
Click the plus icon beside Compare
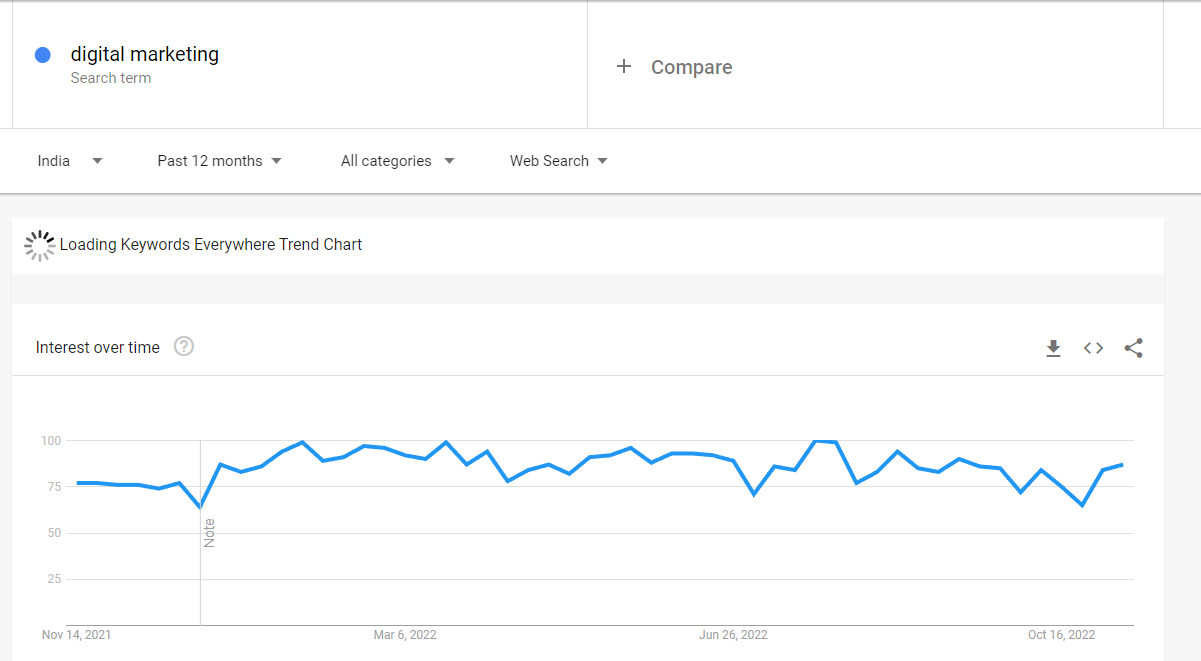(624, 66)
